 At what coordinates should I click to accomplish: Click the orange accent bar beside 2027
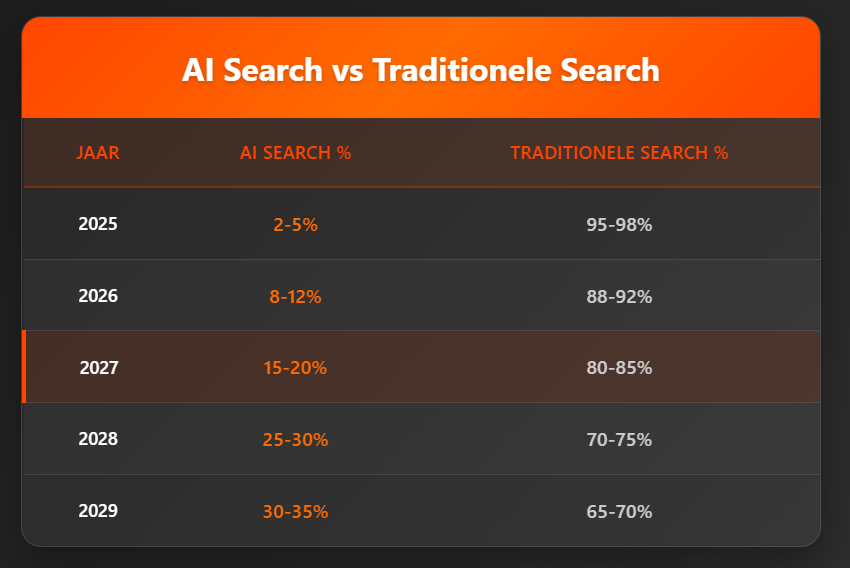pyautogui.click(x=24, y=367)
